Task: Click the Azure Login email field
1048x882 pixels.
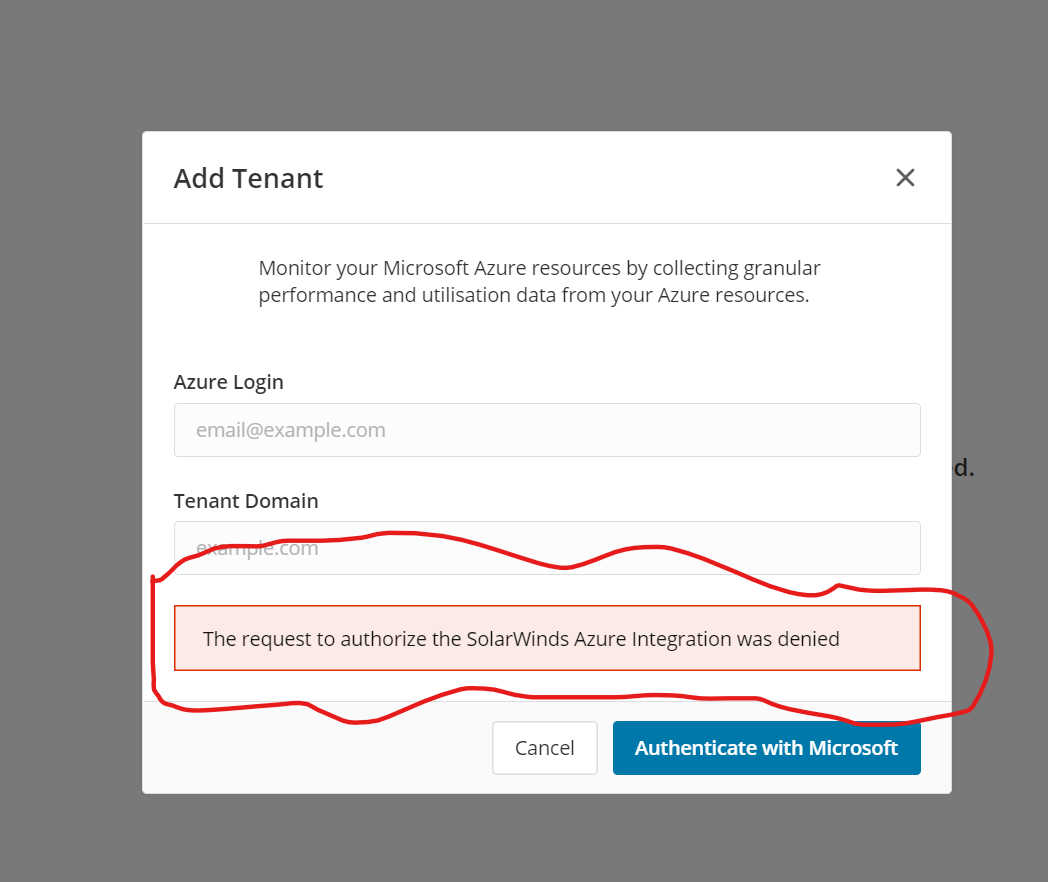Action: pyautogui.click(x=547, y=430)
